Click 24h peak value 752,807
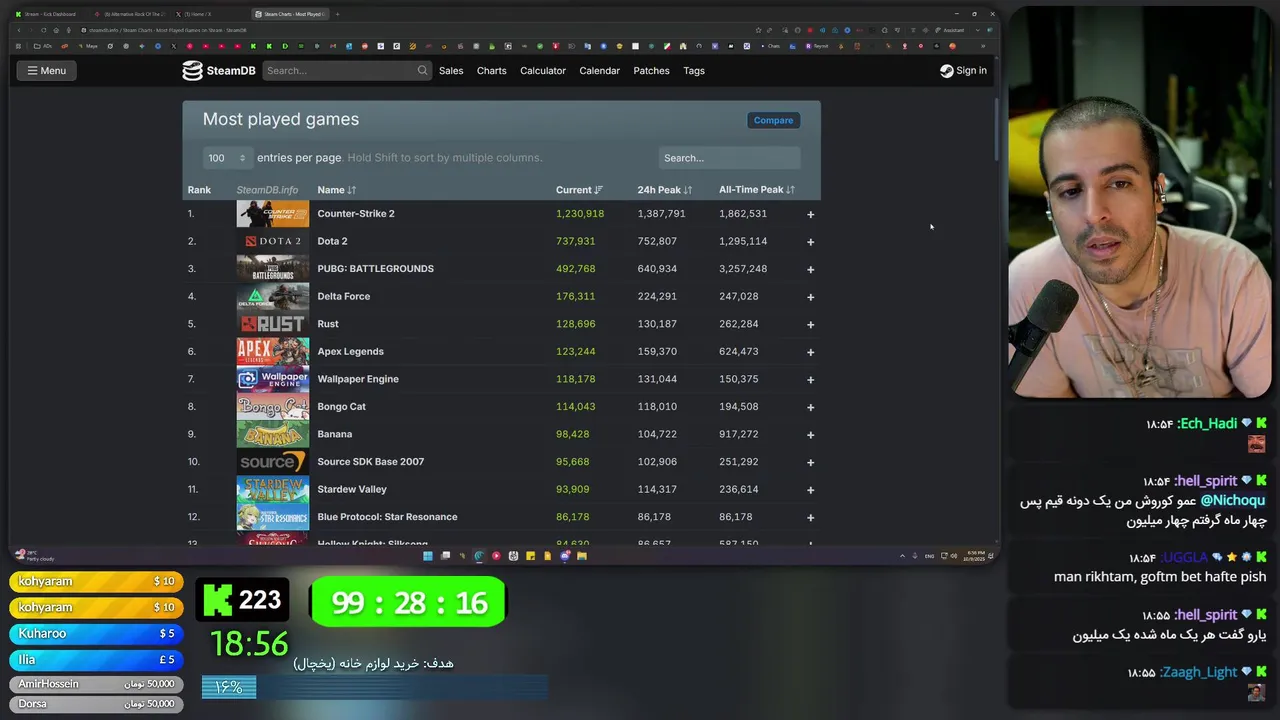 657,241
